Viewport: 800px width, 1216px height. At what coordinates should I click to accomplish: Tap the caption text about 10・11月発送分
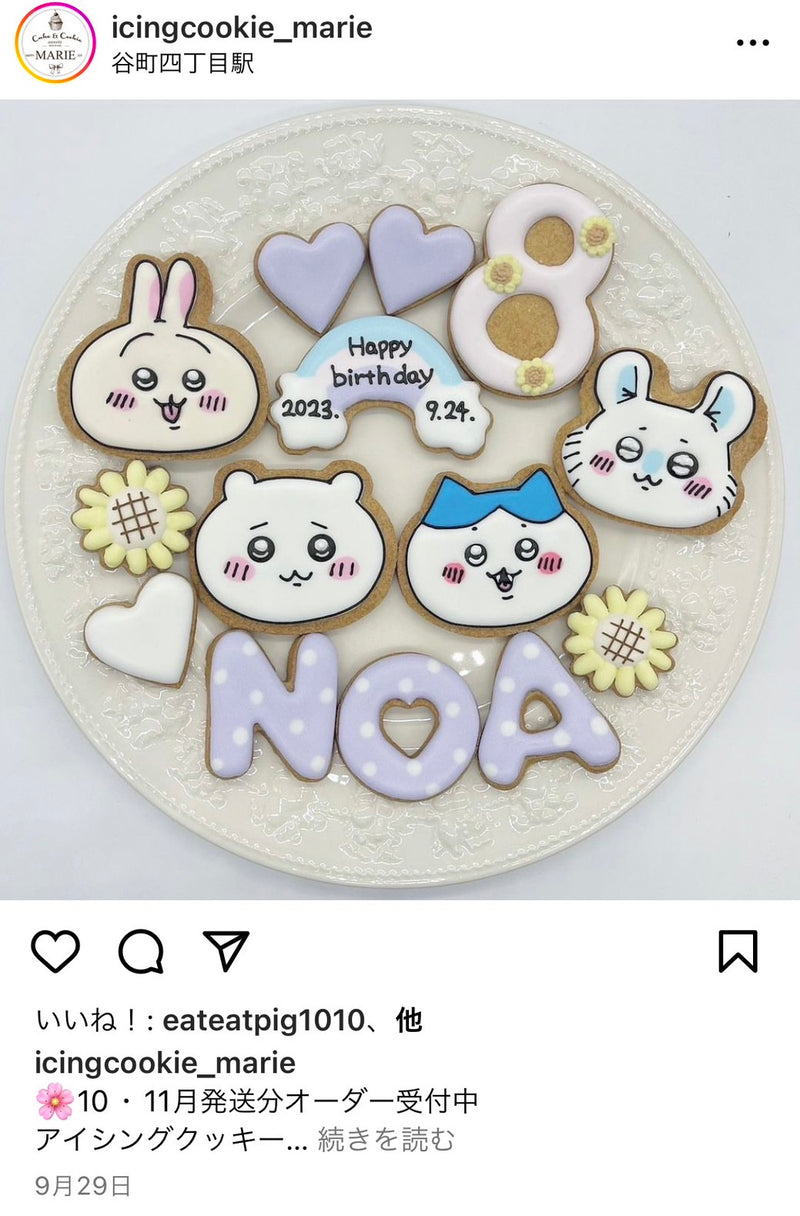(x=257, y=1103)
